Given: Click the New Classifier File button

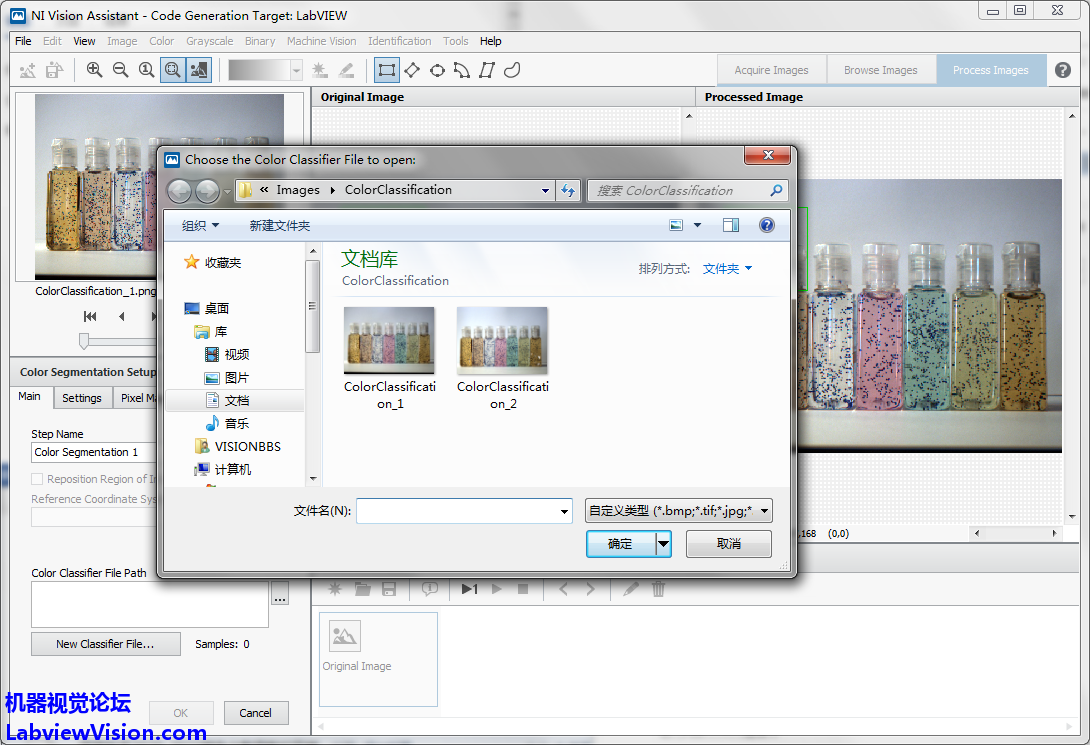Looking at the screenshot, I should coord(105,644).
